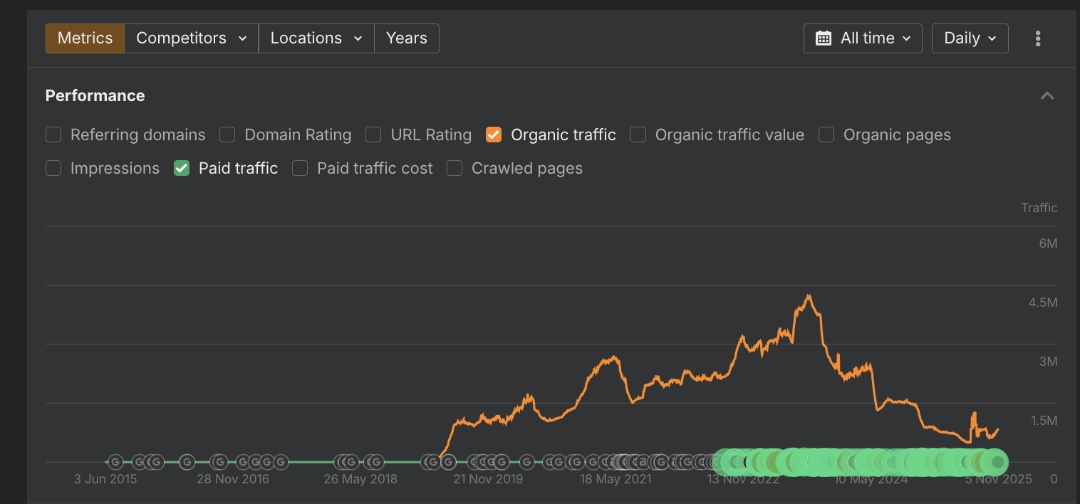Enable the URL Rating checkbox
1080x504 pixels.
373,135
